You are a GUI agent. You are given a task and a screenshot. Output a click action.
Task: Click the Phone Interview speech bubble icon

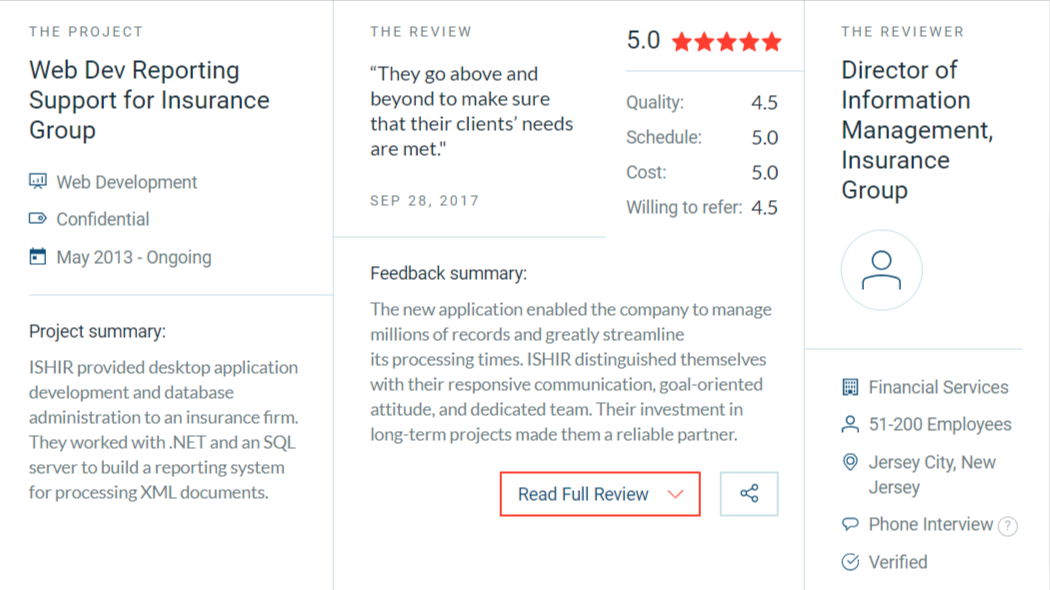(x=850, y=524)
